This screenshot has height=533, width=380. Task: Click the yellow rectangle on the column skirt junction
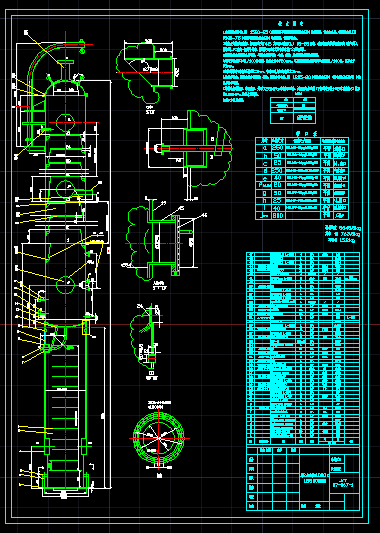tap(86, 327)
